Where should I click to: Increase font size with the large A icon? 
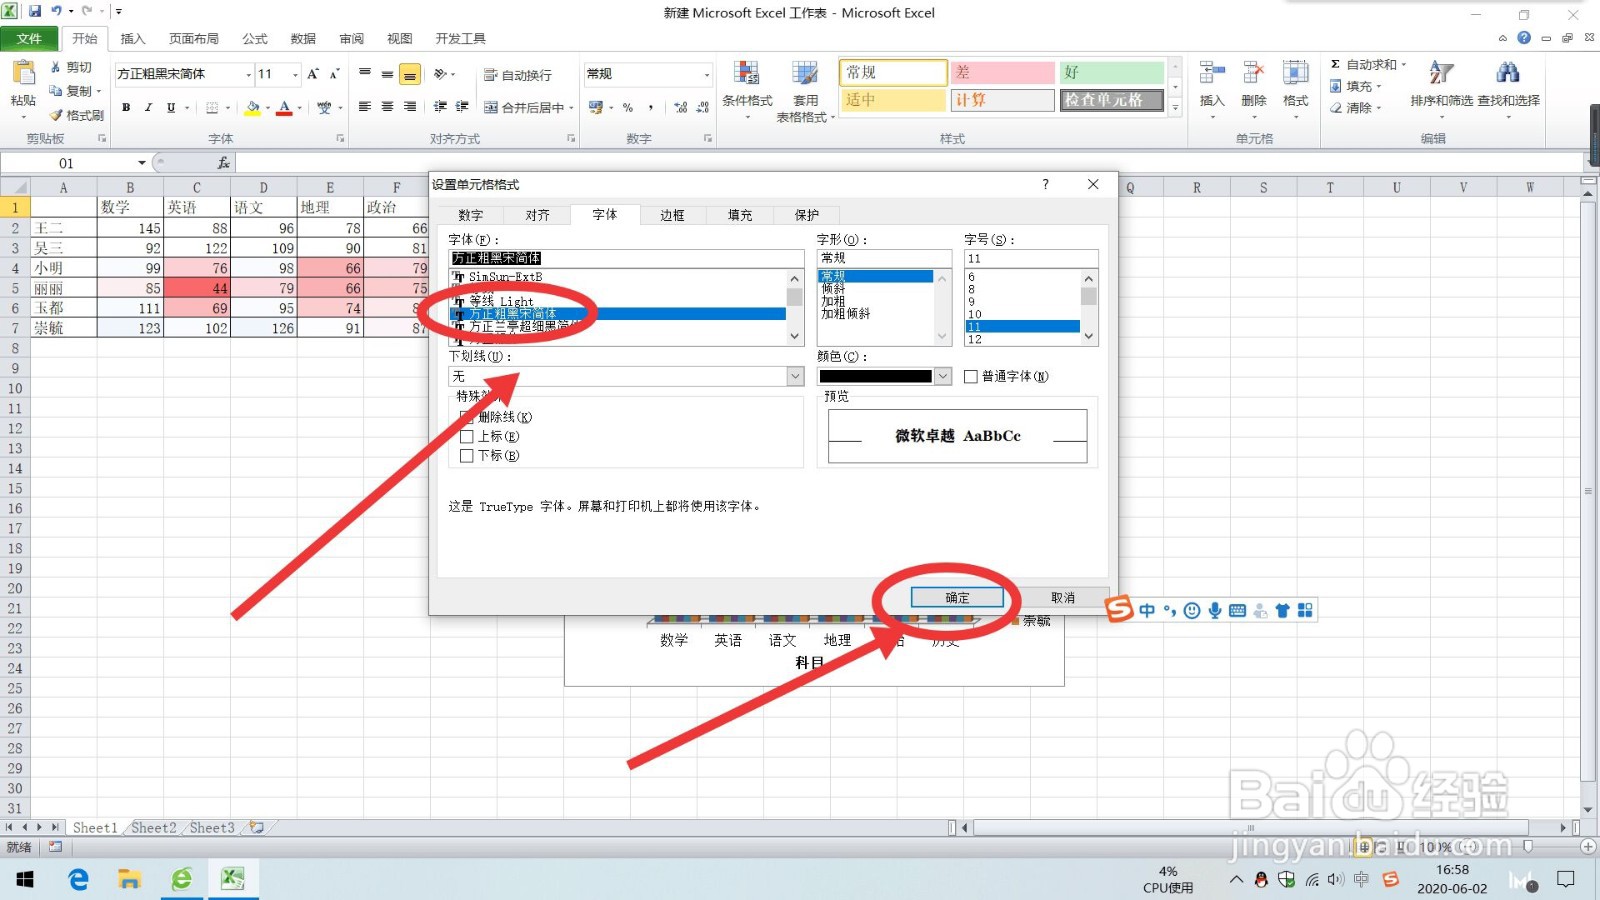313,74
